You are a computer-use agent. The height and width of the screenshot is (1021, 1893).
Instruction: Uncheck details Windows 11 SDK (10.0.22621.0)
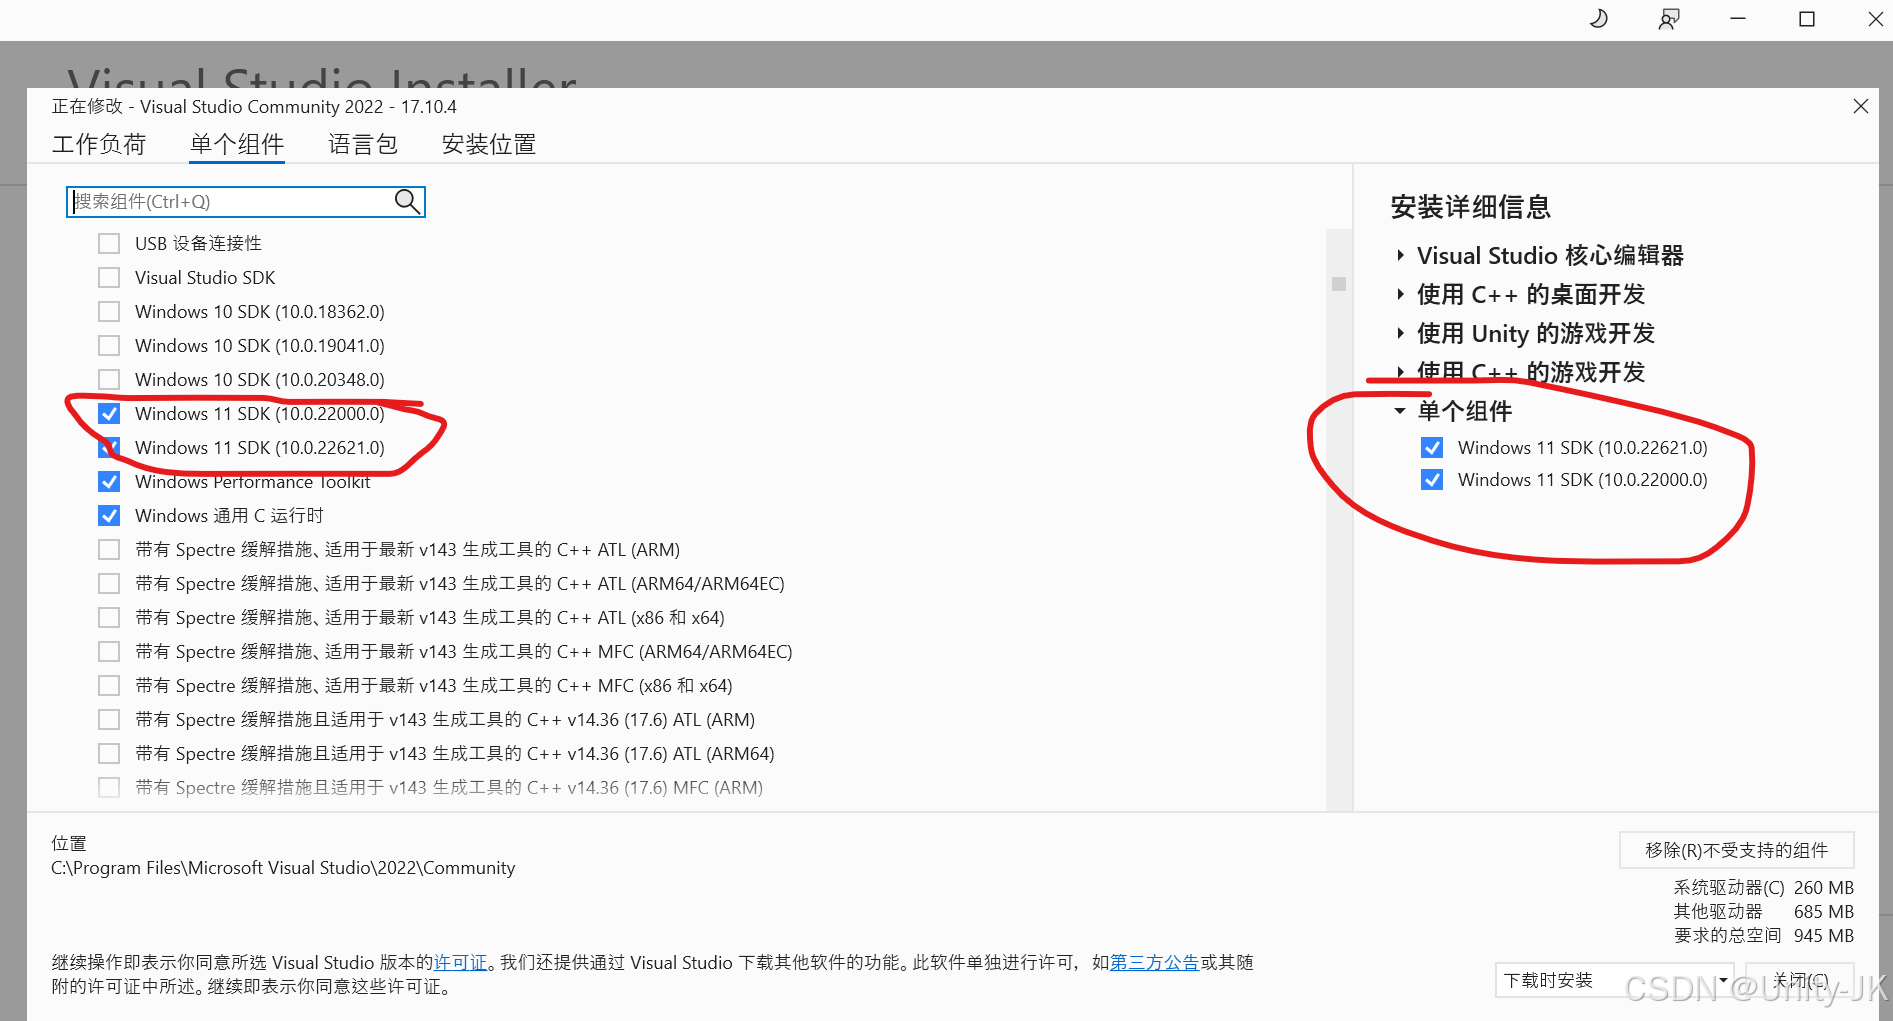(x=1432, y=447)
